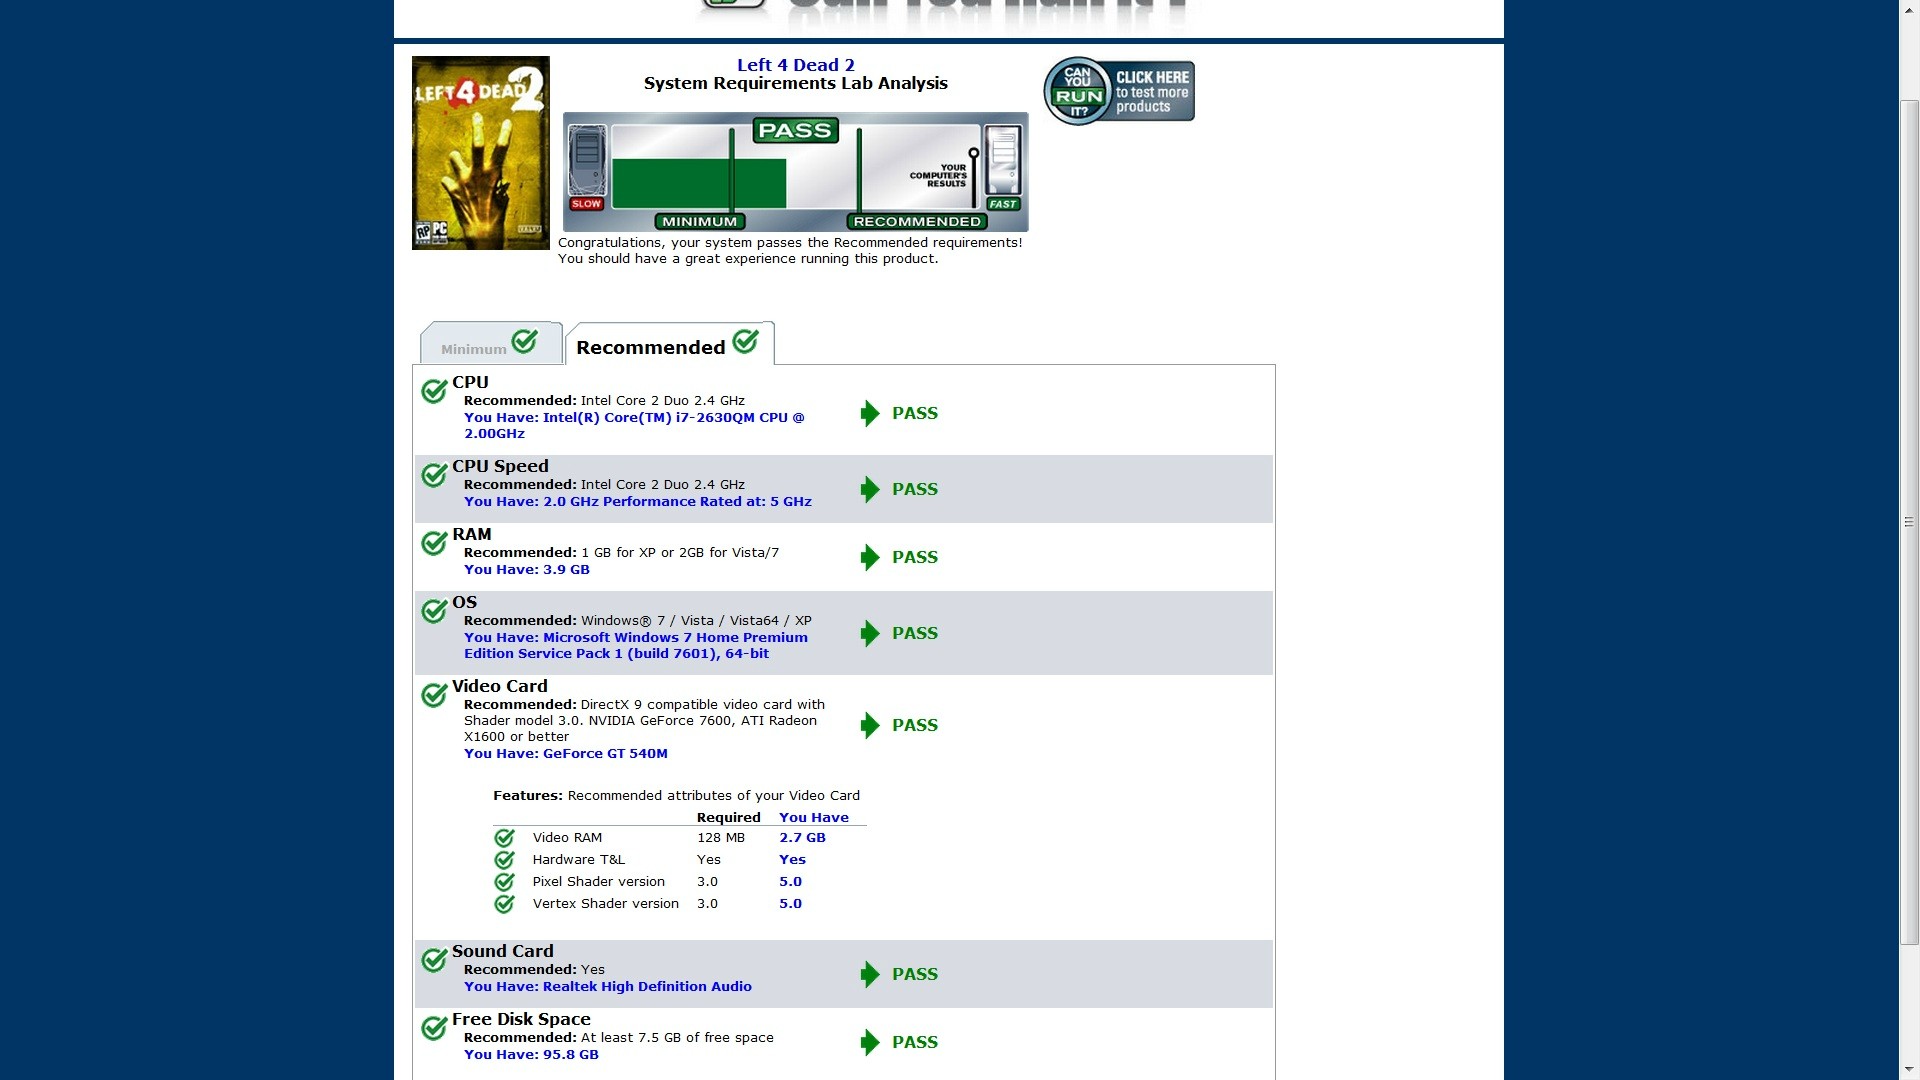Viewport: 1920px width, 1080px height.
Task: Click the green checkmark icon beside Sound Card
Action: [434, 959]
